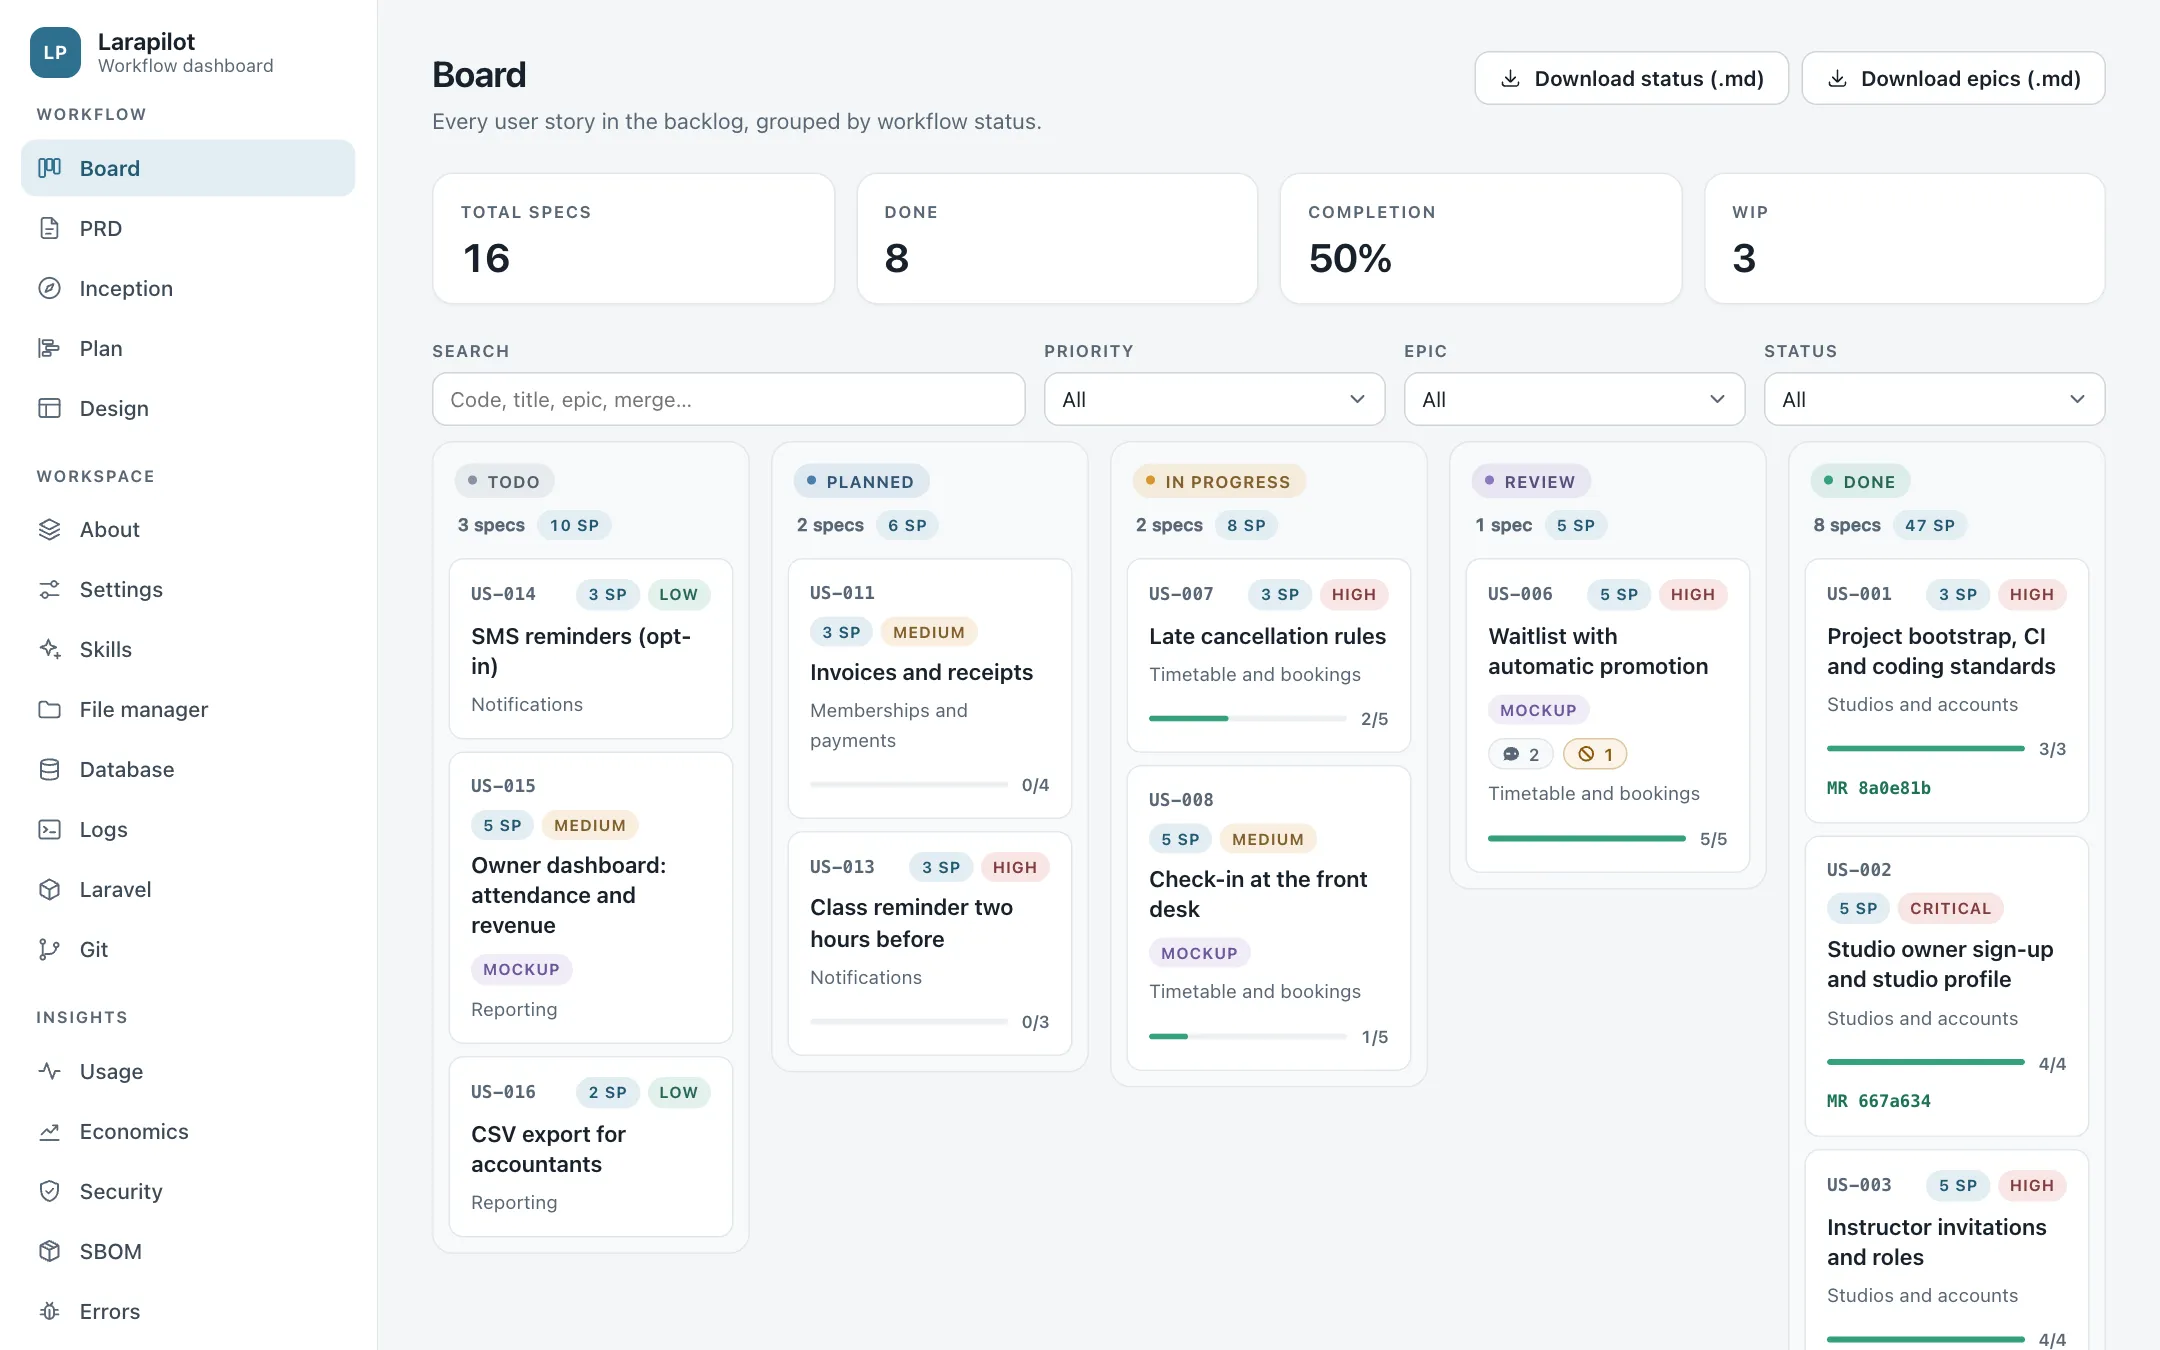Screen dimensions: 2160x1350
Task: Open the Priority filter dropdown
Action: click(x=1214, y=399)
